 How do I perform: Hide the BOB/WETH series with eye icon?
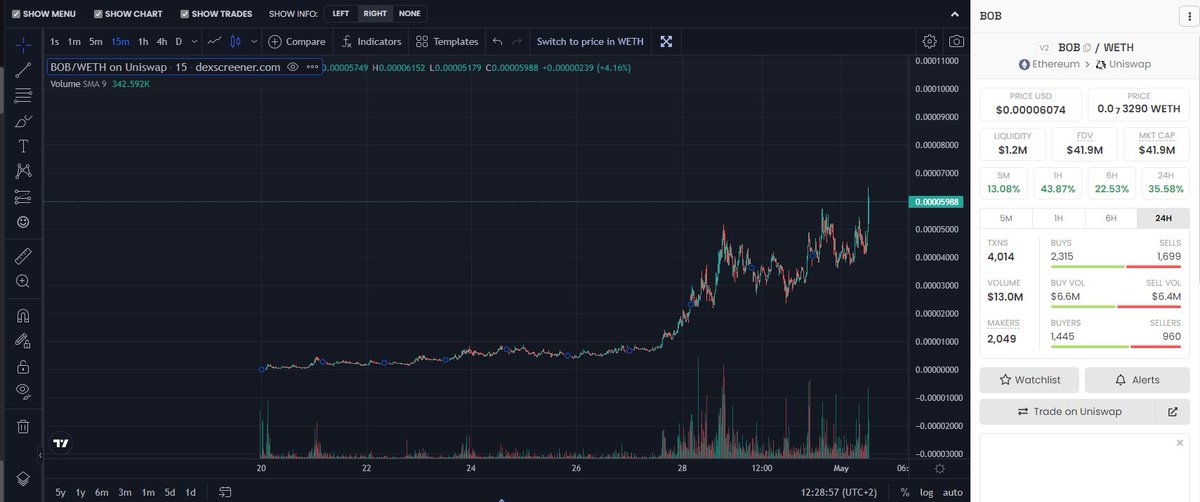293,66
